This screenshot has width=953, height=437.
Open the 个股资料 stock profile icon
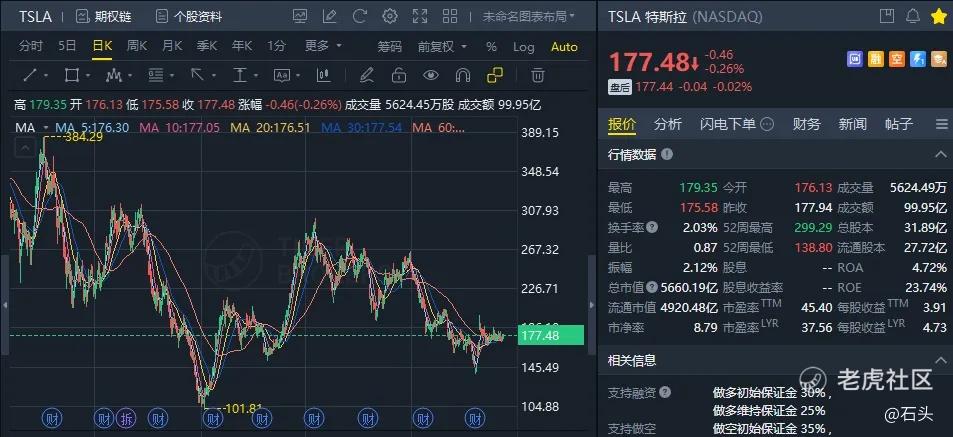pyautogui.click(x=161, y=16)
